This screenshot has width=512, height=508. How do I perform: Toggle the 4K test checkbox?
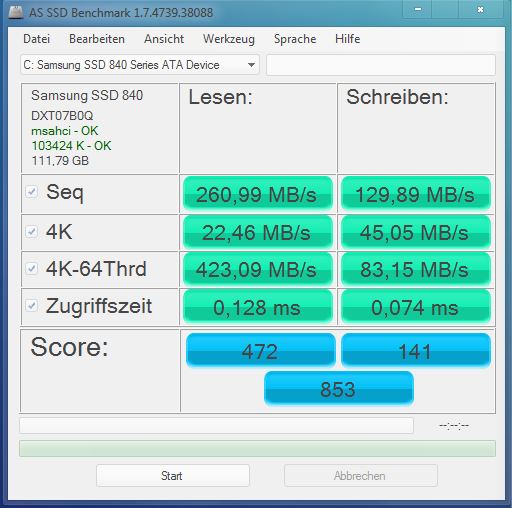(32, 231)
